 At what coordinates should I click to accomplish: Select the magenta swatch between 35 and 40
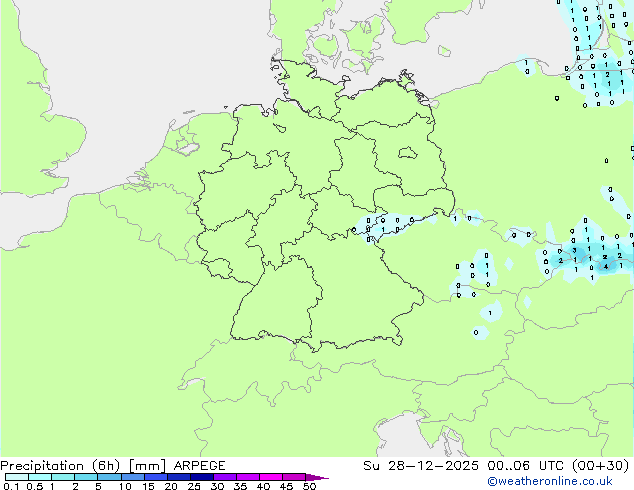click(248, 477)
